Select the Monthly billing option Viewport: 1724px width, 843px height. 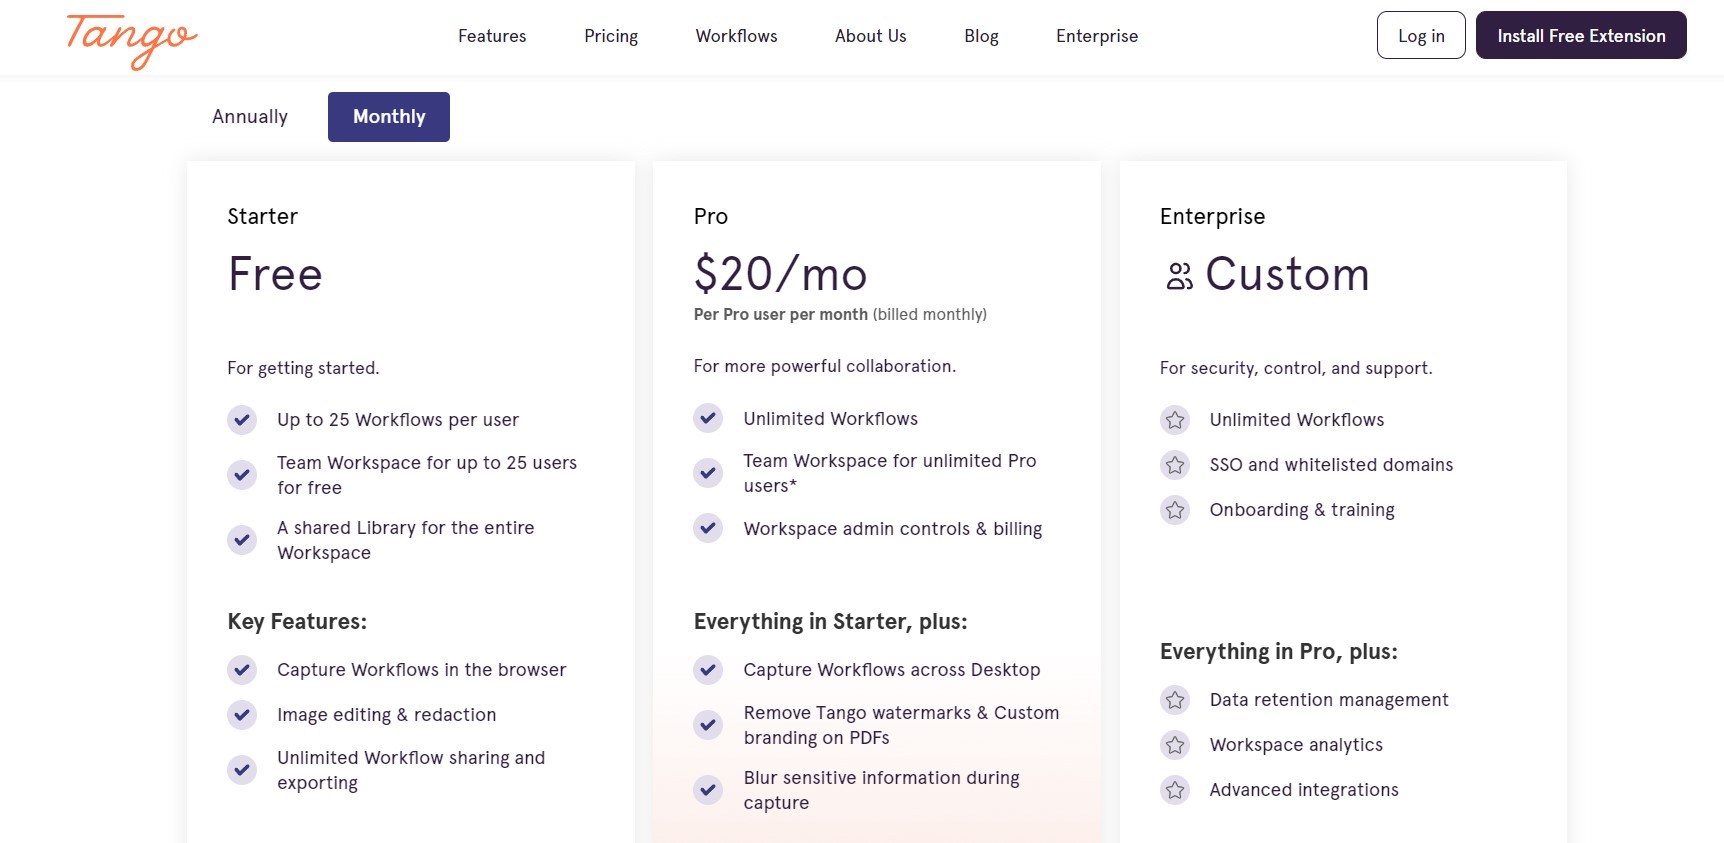[389, 117]
